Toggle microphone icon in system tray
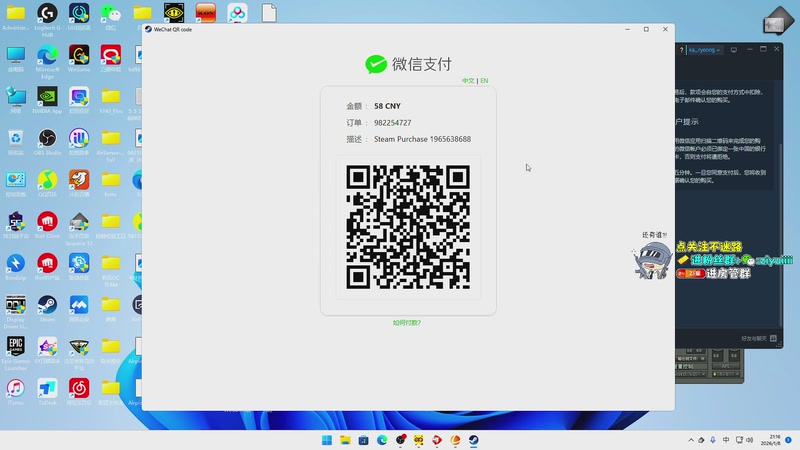 [x=713, y=440]
